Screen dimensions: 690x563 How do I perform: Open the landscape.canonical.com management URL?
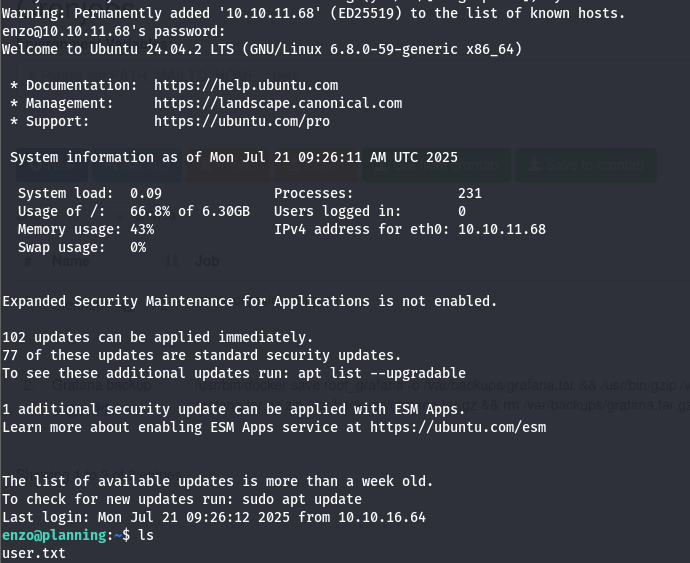(278, 103)
